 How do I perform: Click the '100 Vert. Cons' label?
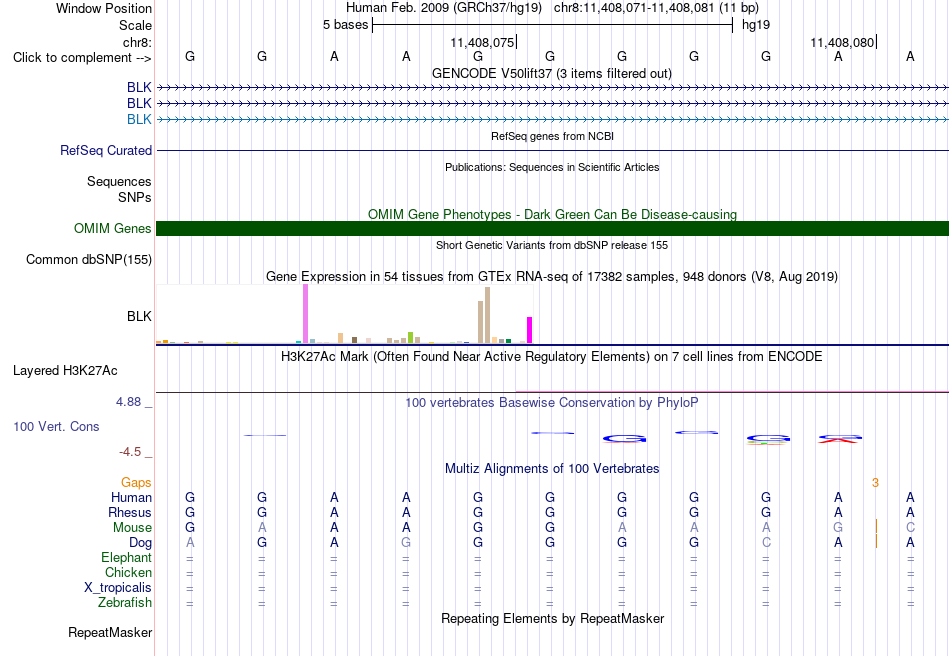(56, 426)
